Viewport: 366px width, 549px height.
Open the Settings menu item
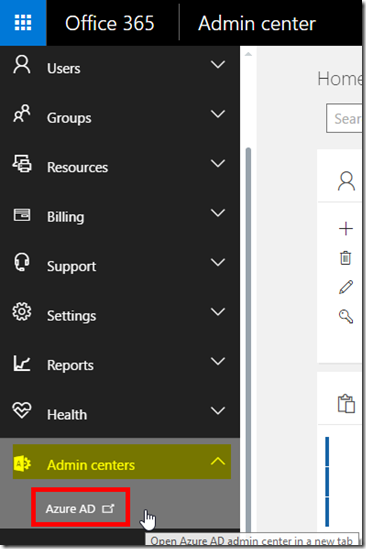click(71, 316)
